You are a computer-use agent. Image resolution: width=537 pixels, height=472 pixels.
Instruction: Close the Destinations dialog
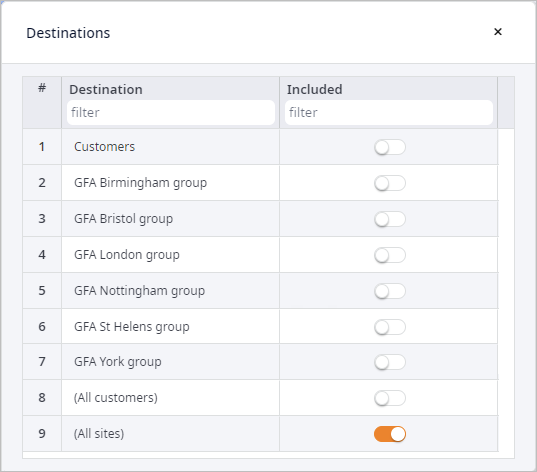[498, 32]
